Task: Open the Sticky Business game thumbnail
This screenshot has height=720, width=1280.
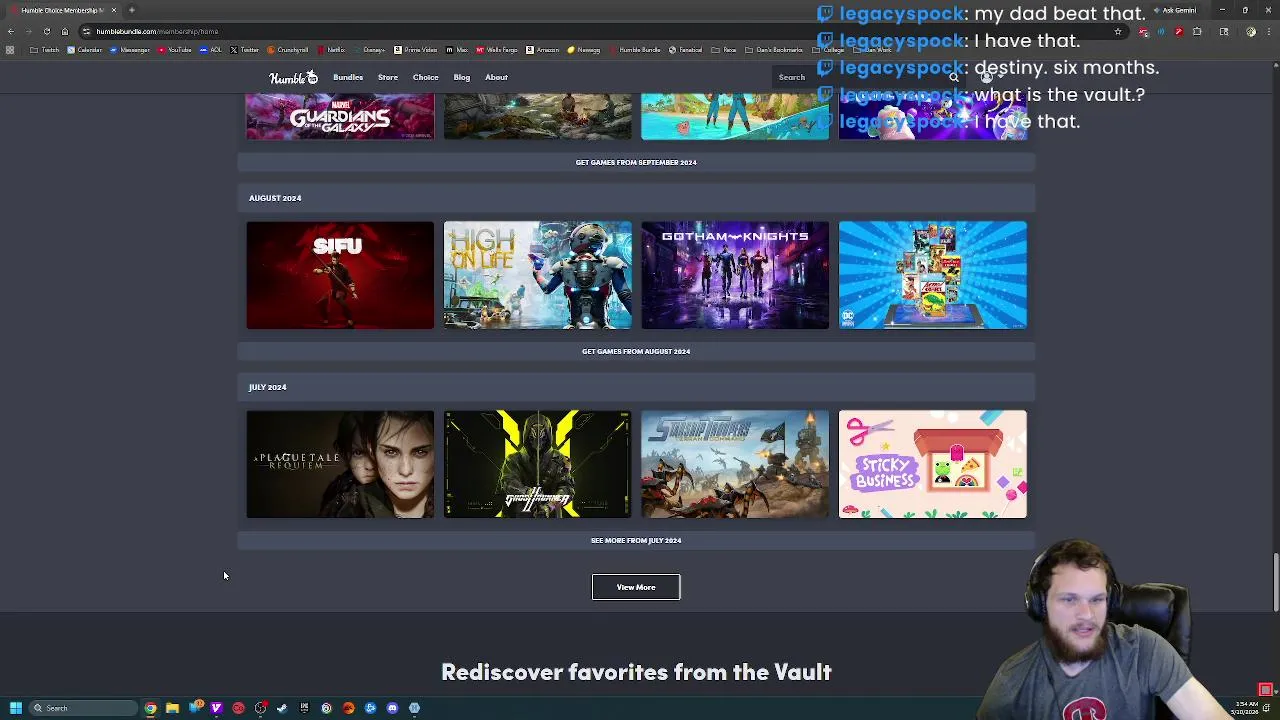Action: pyautogui.click(x=933, y=464)
